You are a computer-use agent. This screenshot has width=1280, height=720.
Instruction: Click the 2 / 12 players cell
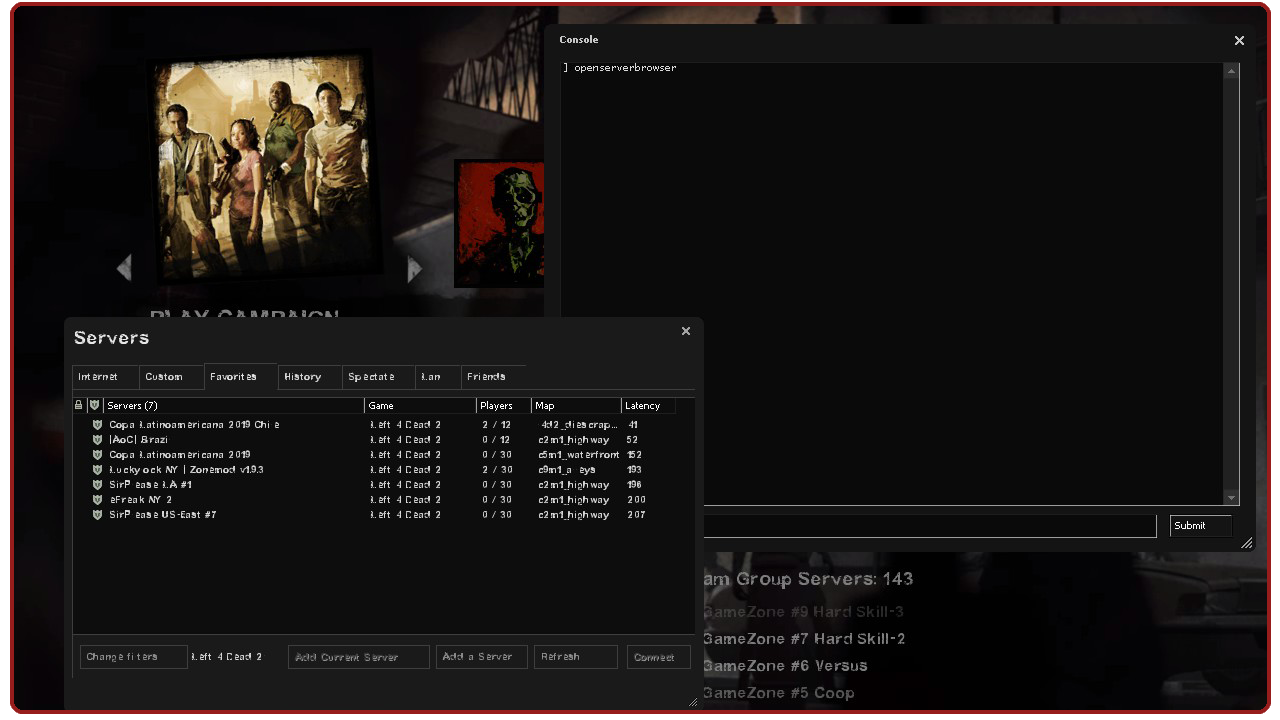click(x=497, y=425)
